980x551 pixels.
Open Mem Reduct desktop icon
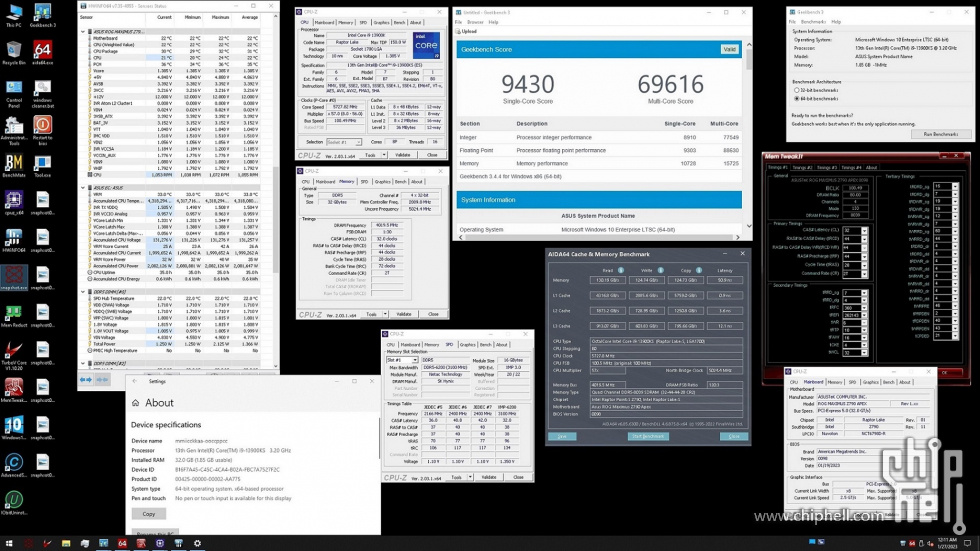coord(14,316)
